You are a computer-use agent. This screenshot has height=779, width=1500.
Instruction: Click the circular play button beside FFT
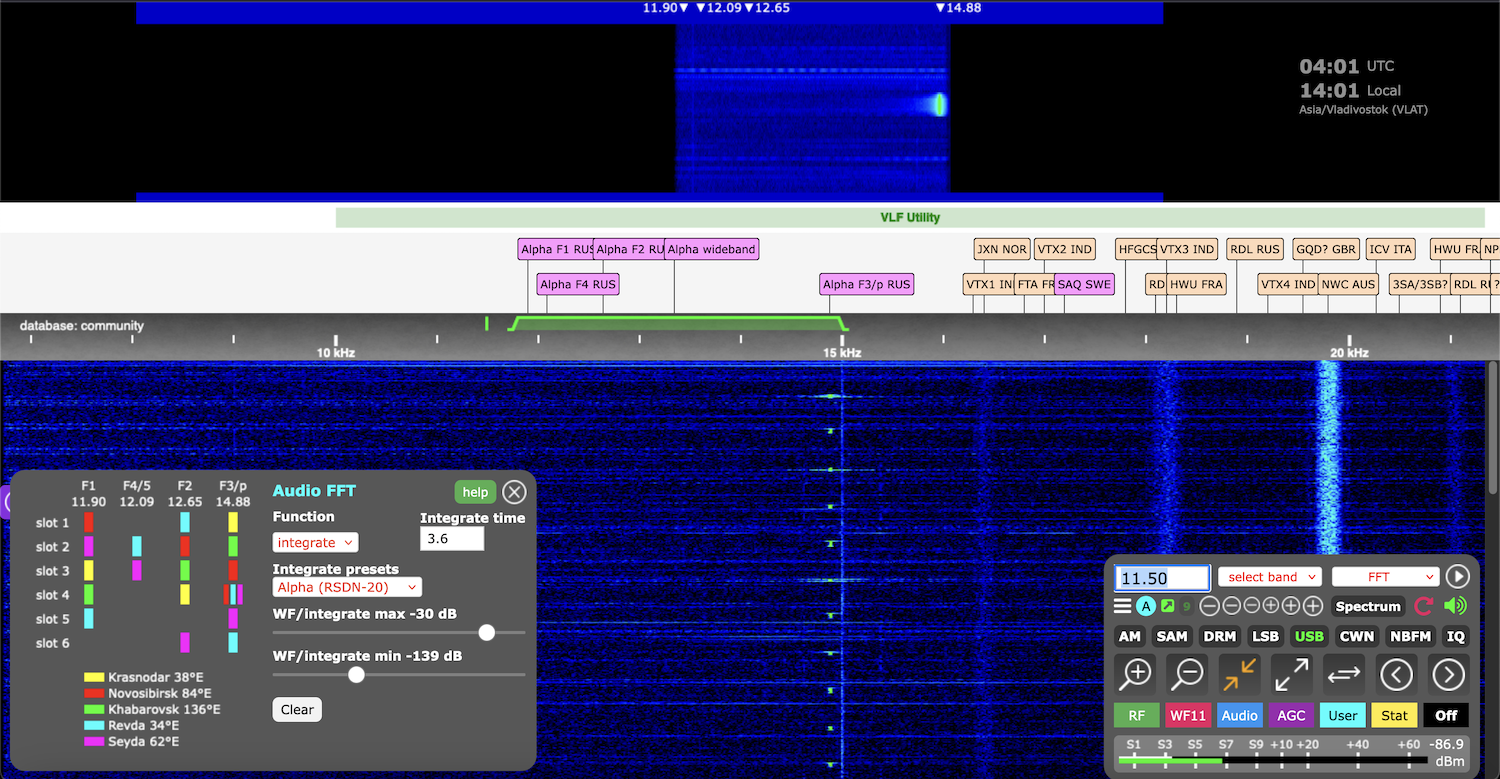(x=1457, y=576)
